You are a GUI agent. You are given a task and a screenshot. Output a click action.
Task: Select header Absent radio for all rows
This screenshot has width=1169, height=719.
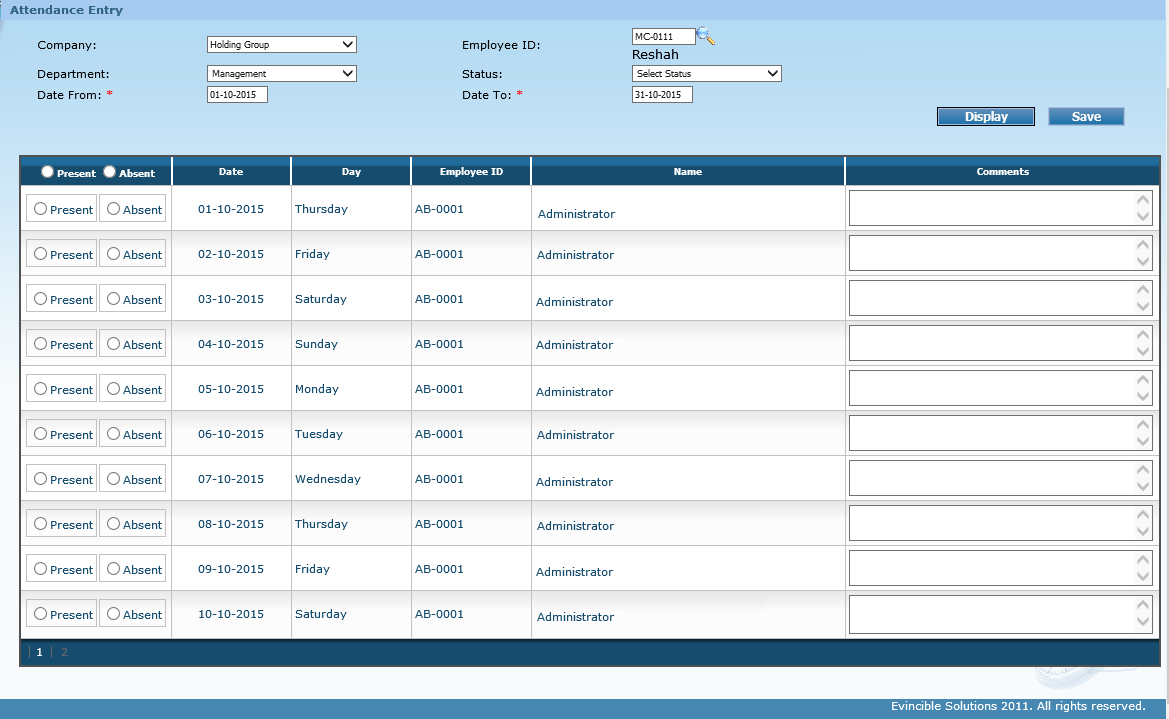click(109, 172)
